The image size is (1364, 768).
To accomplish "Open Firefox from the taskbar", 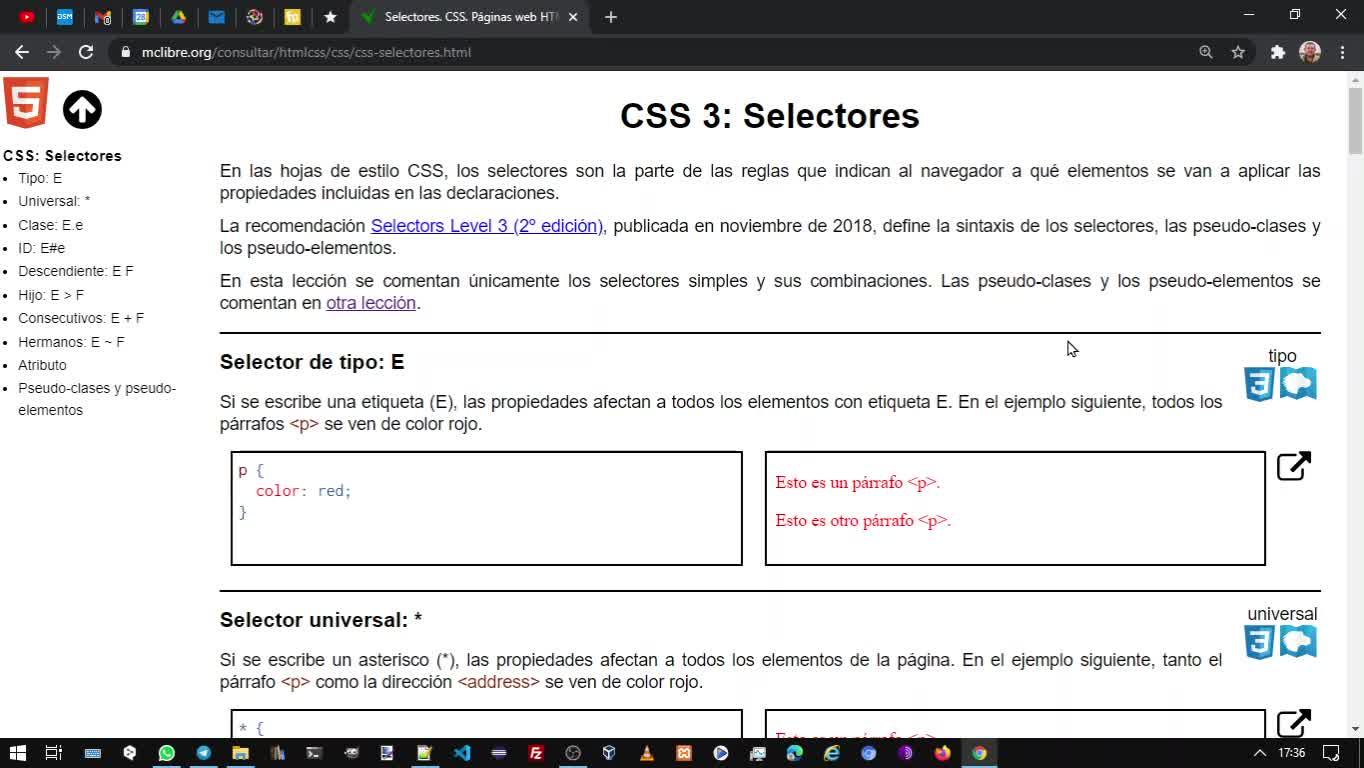I will tap(943, 753).
